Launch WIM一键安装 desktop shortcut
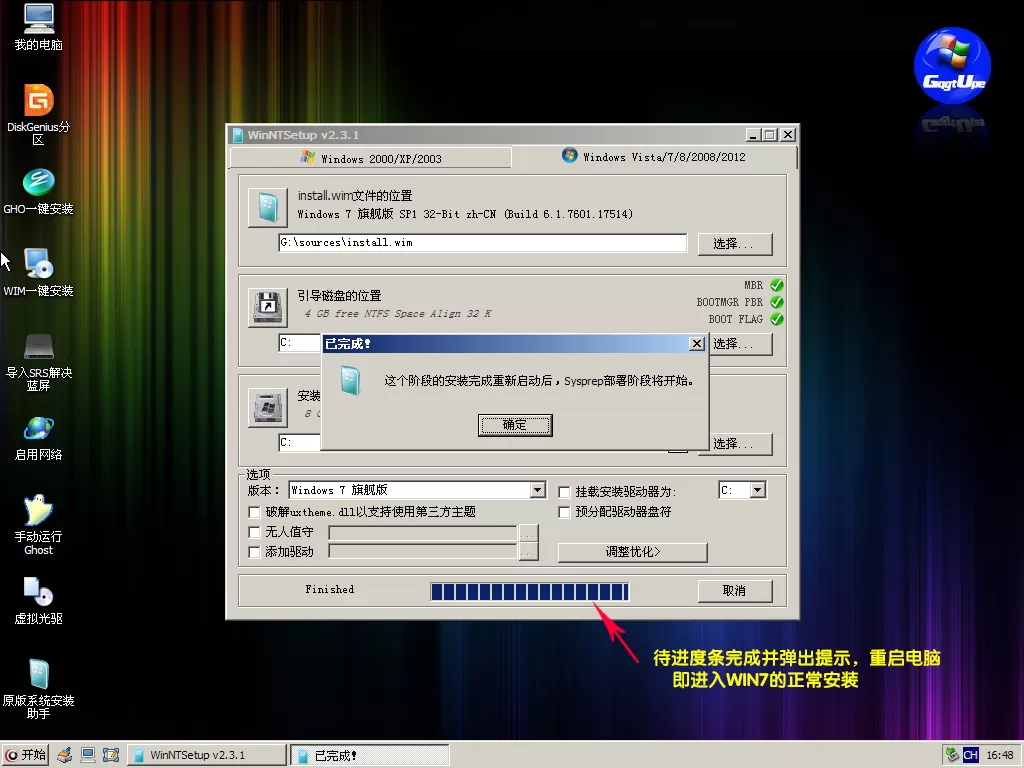Image resolution: width=1024 pixels, height=768 pixels. point(38,265)
